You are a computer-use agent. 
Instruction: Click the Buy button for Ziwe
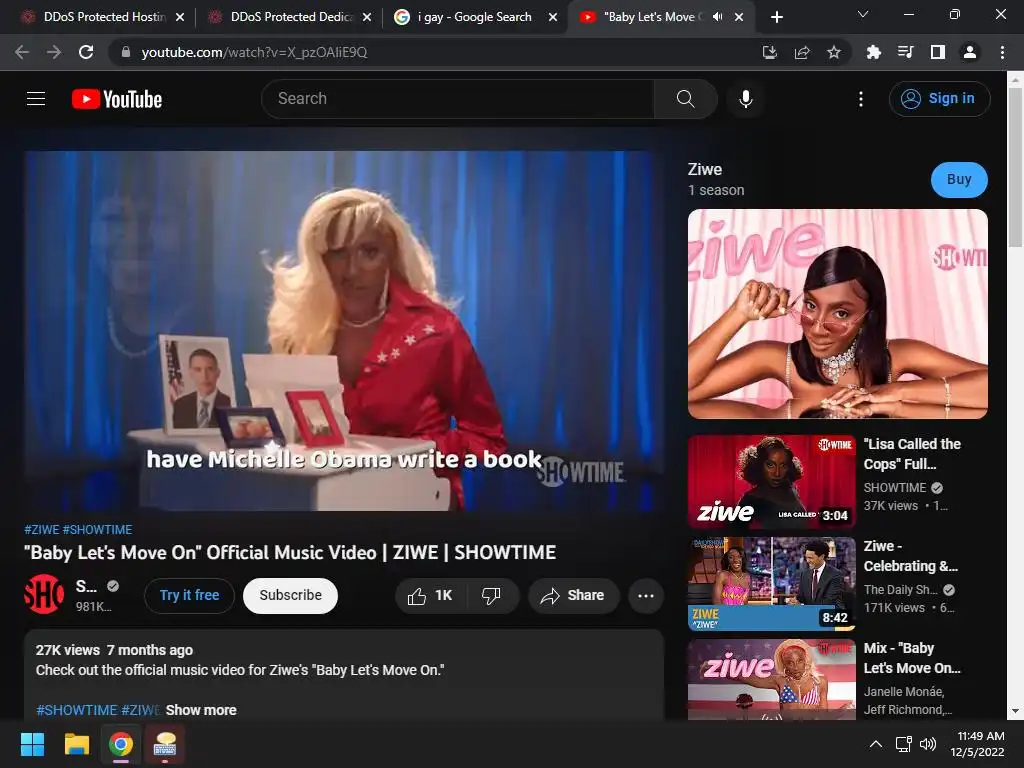959,180
